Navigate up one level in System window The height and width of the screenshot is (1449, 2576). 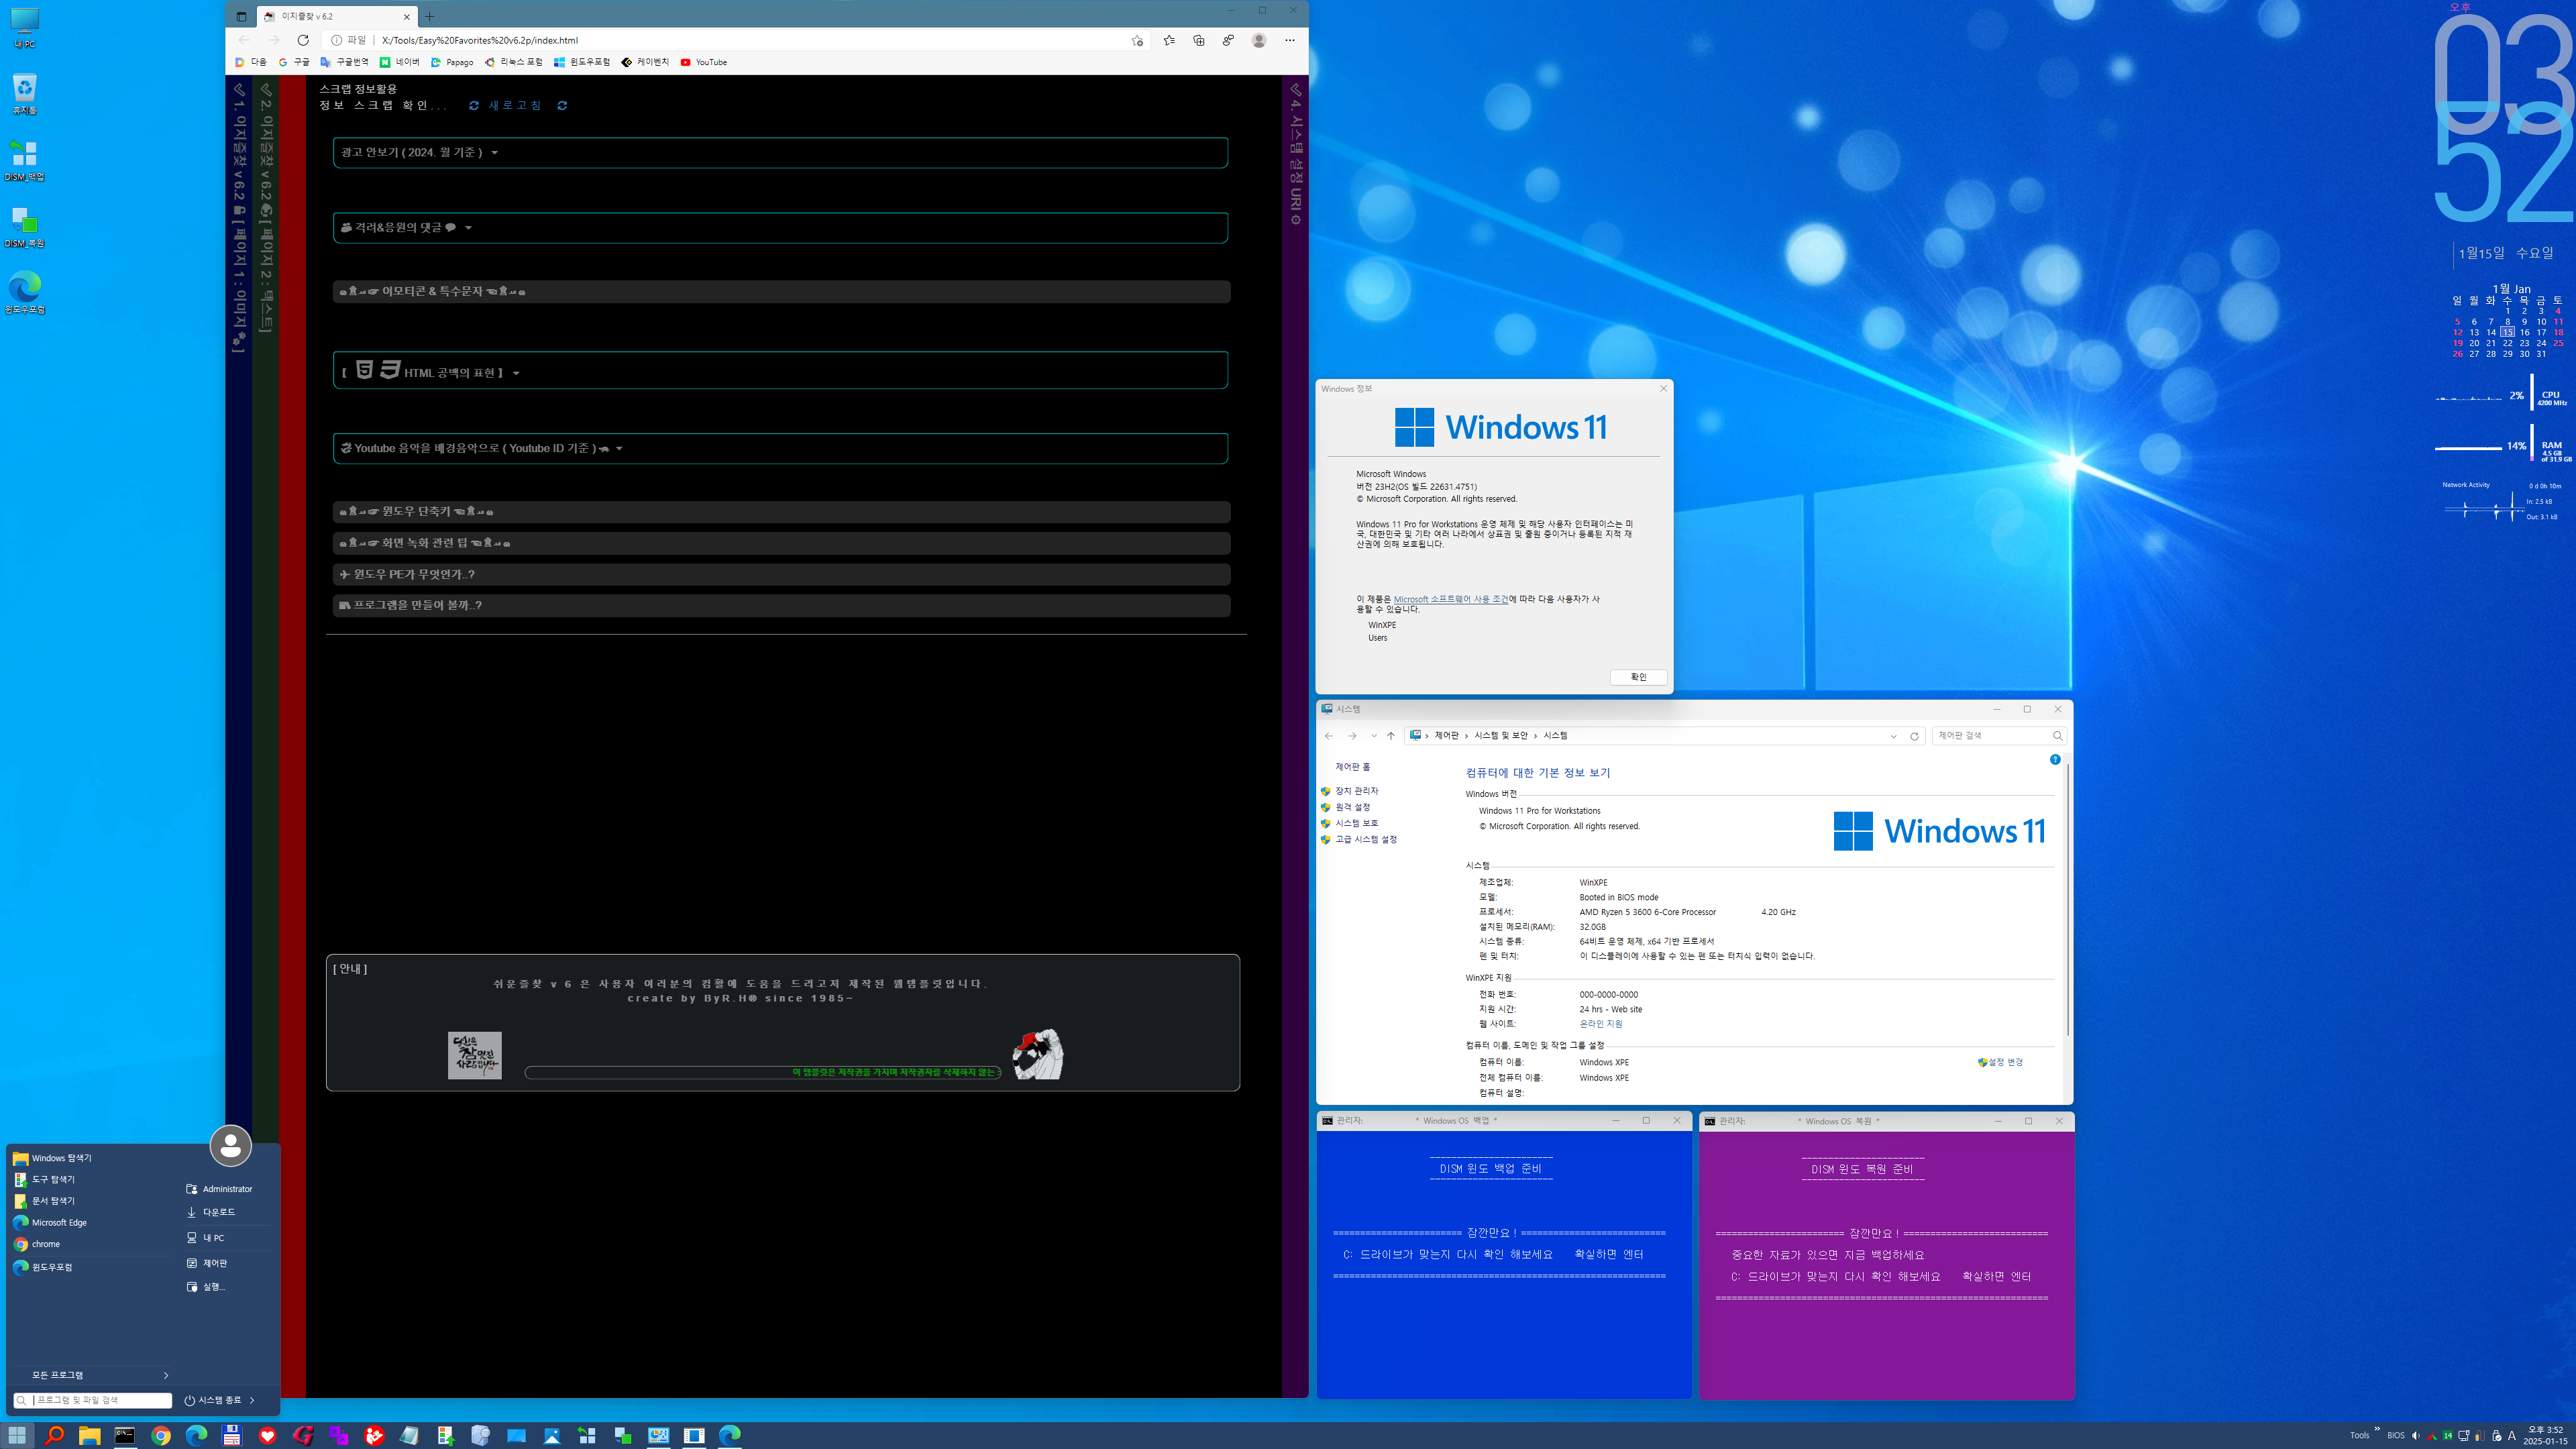click(x=1390, y=735)
